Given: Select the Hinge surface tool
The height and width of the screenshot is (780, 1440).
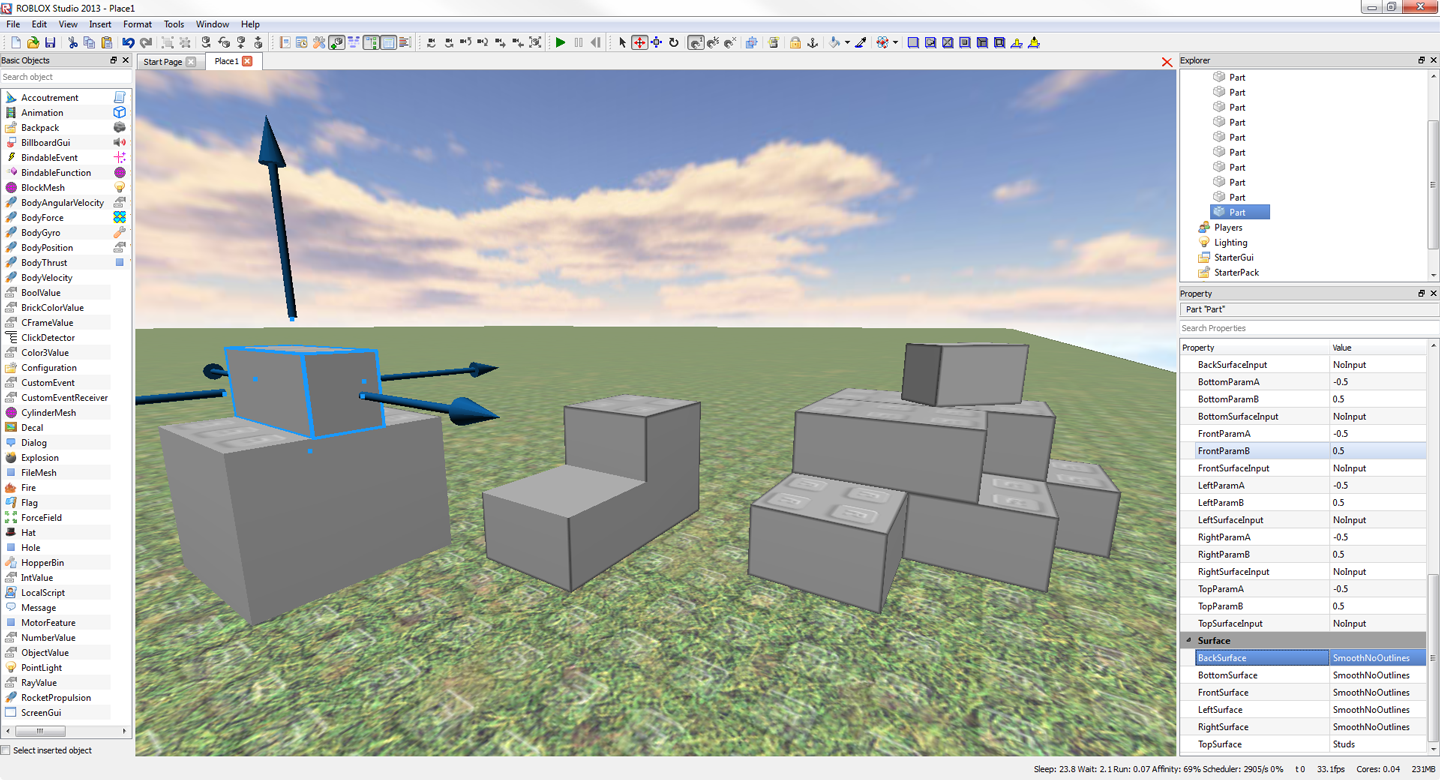Looking at the screenshot, I should [x=1017, y=43].
